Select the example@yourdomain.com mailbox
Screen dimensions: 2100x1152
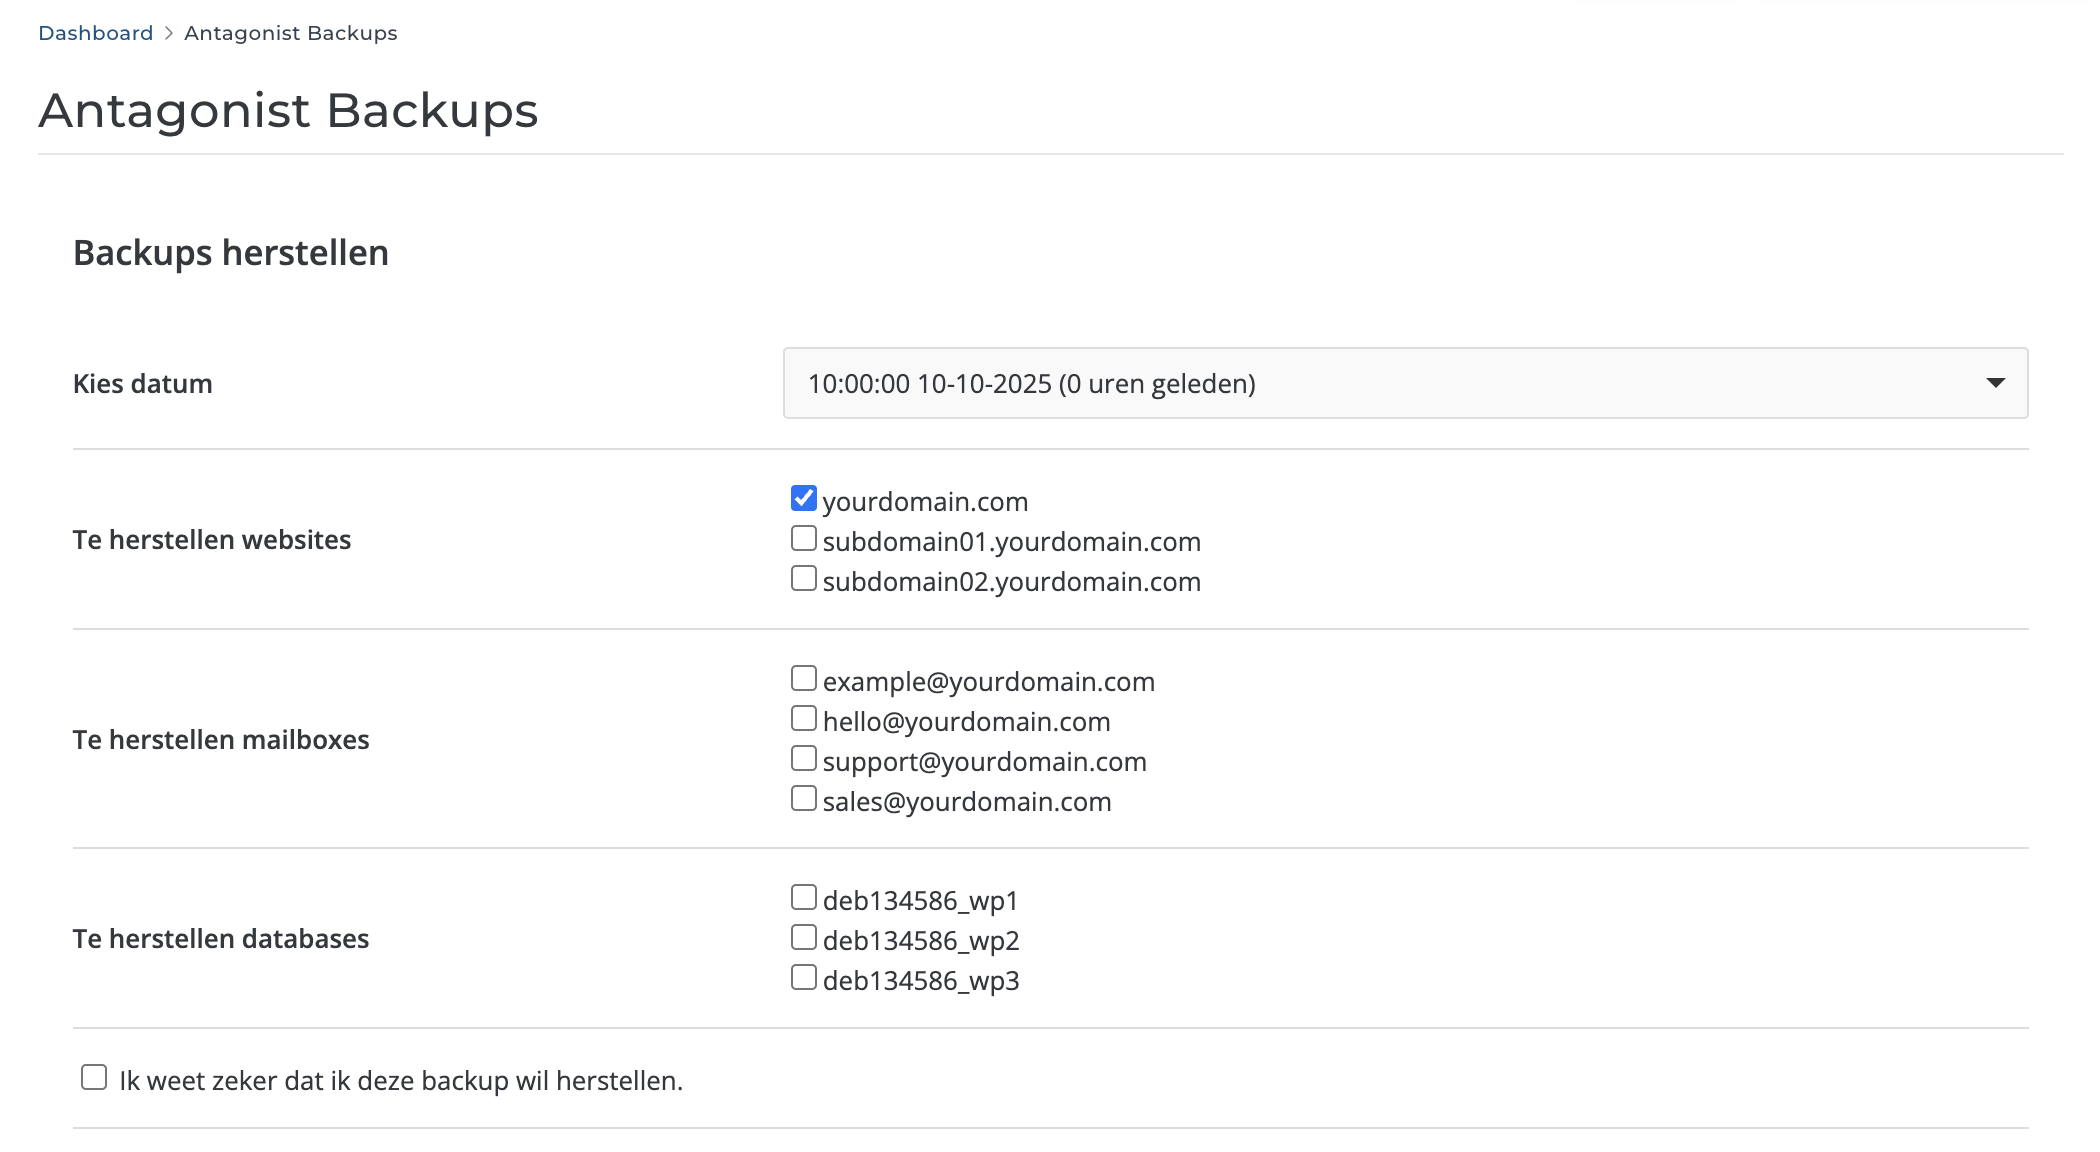pos(803,678)
